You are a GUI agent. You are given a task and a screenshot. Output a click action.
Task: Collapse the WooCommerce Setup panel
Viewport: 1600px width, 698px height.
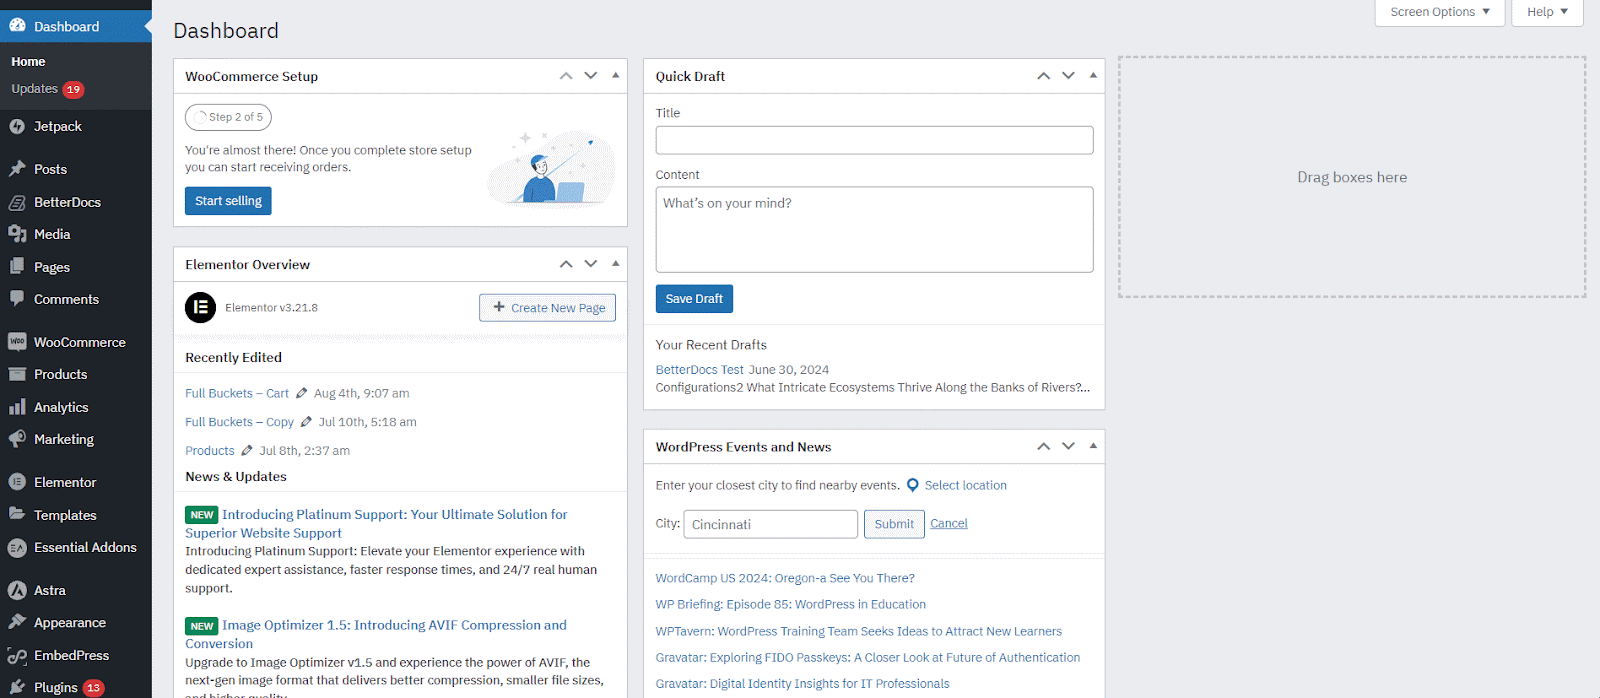615,76
